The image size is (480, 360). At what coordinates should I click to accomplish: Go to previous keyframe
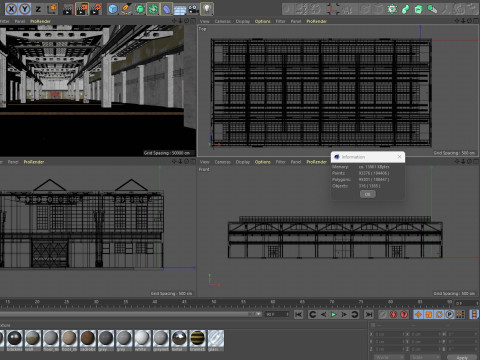[x=312, y=314]
